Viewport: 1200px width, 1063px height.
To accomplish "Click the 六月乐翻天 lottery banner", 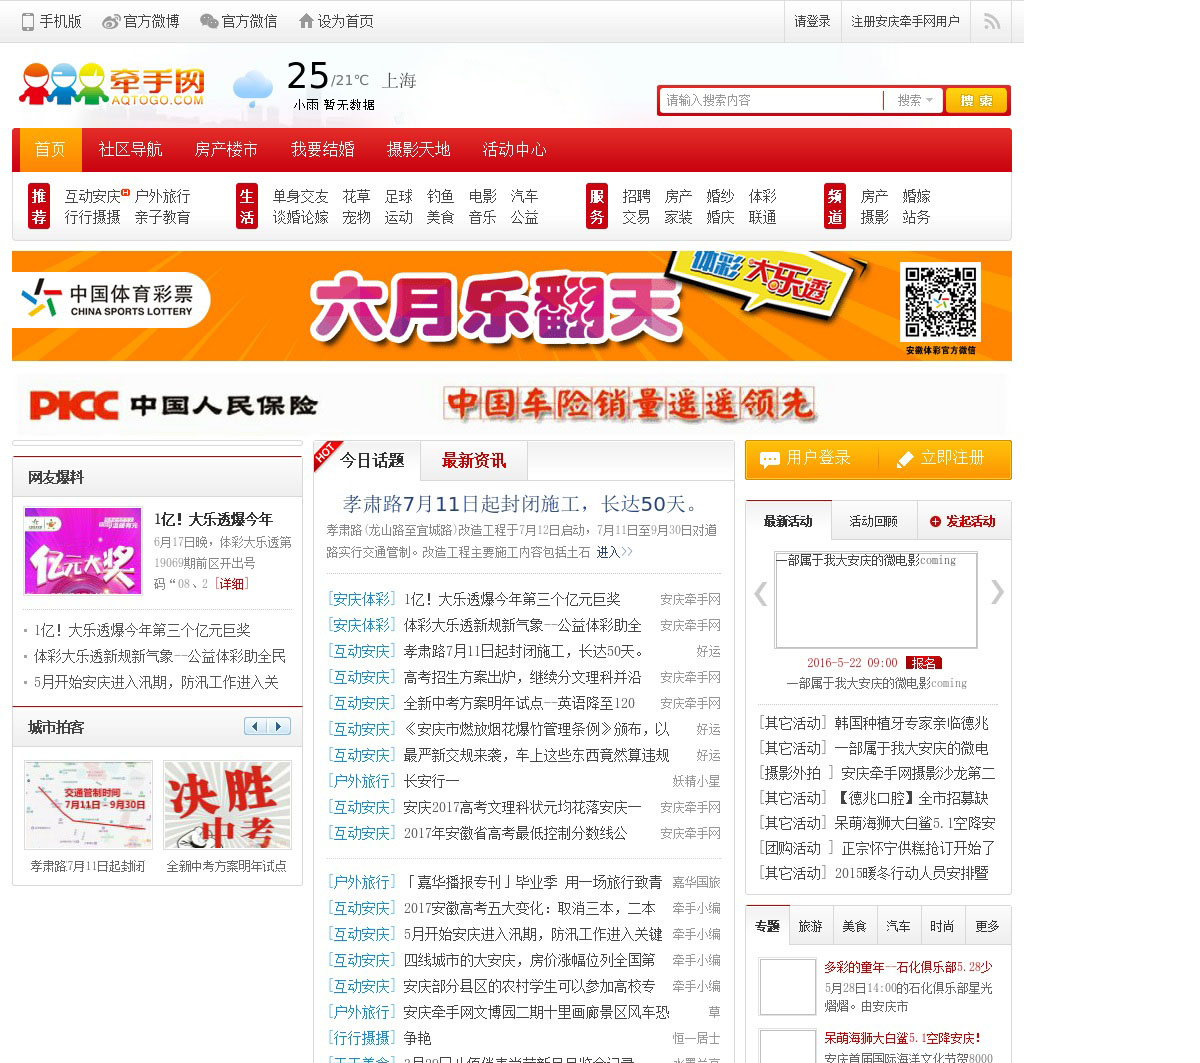I will coord(512,306).
